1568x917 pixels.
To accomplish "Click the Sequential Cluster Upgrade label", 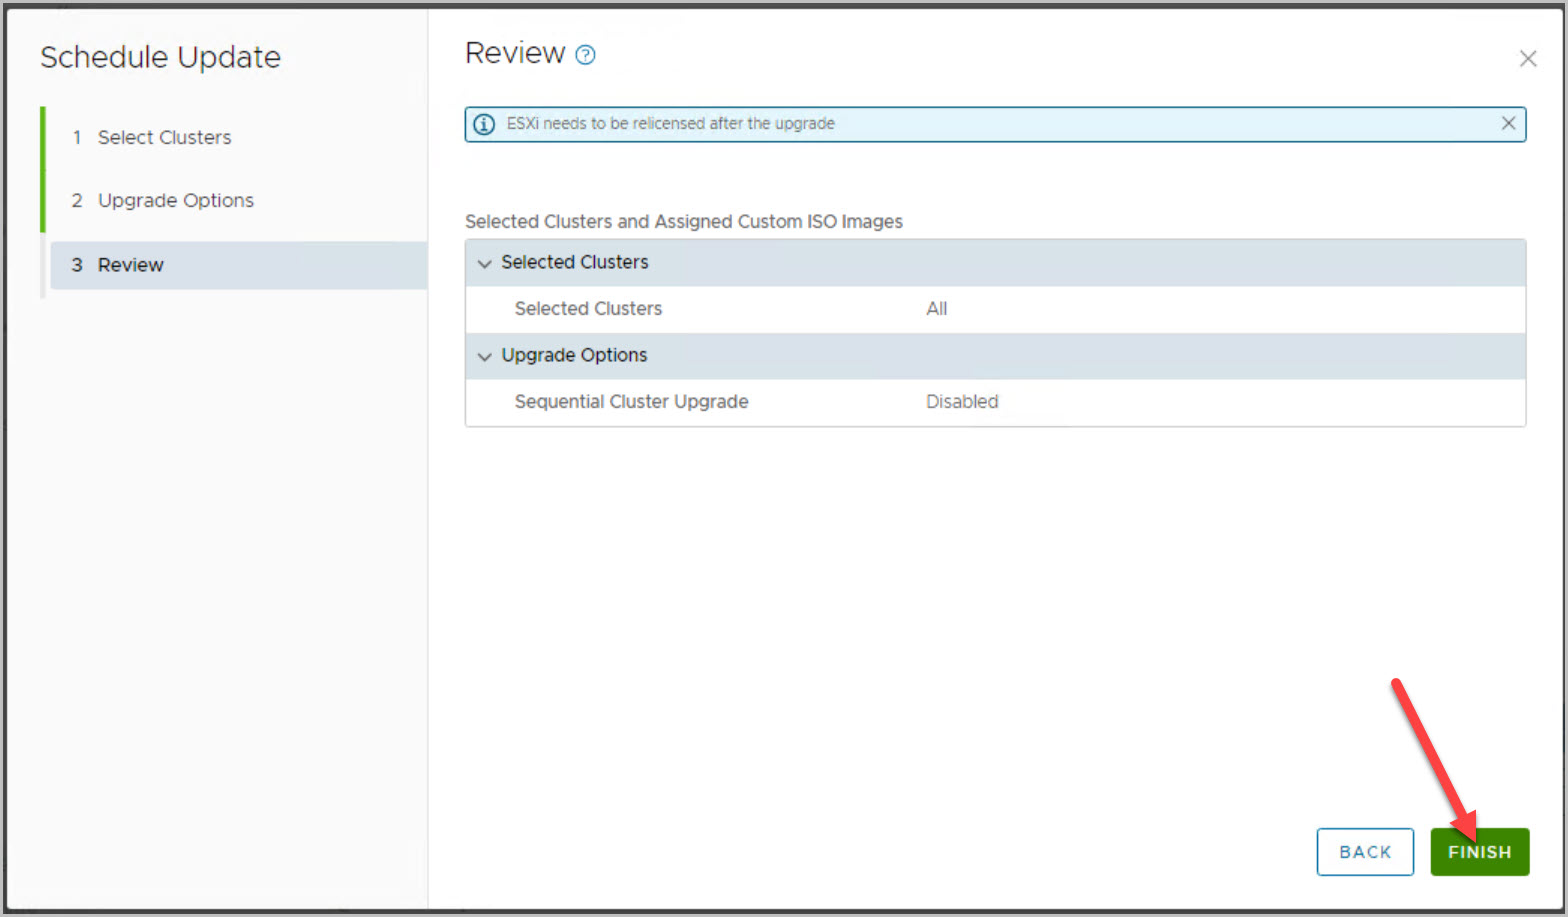I will tap(631, 401).
